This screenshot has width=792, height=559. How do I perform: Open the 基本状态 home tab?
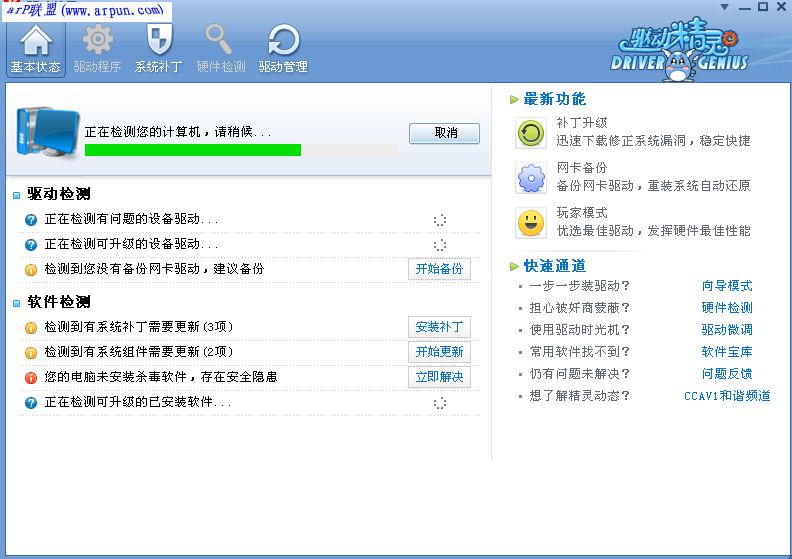pyautogui.click(x=36, y=49)
